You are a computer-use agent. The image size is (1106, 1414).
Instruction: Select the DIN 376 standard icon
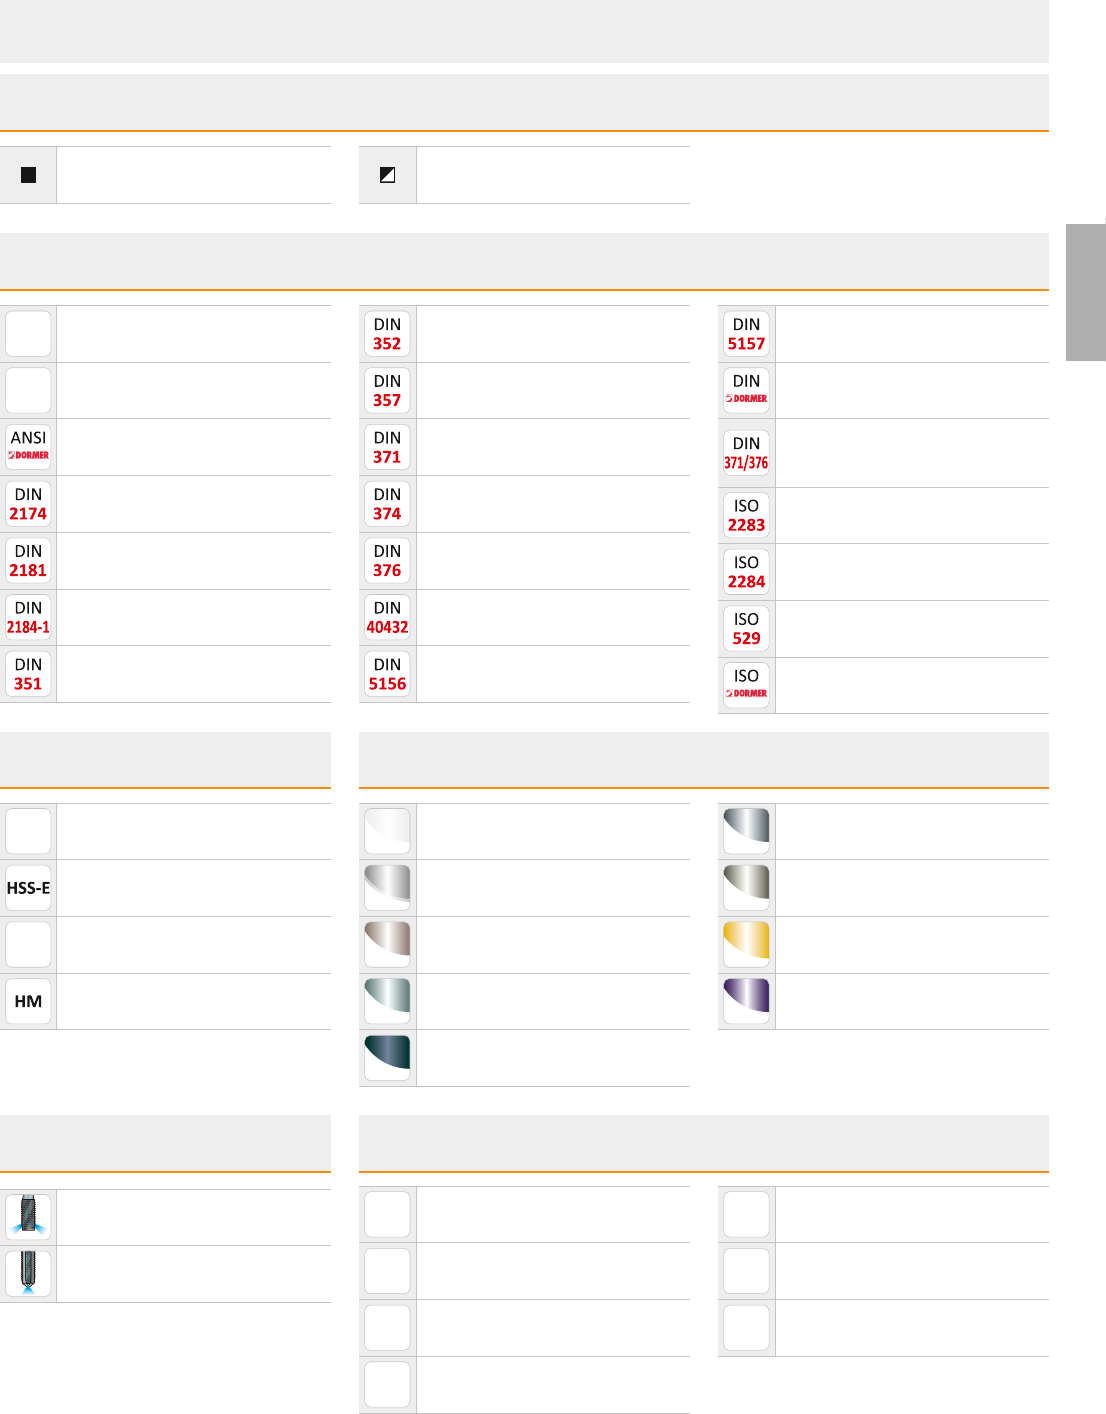click(x=387, y=561)
